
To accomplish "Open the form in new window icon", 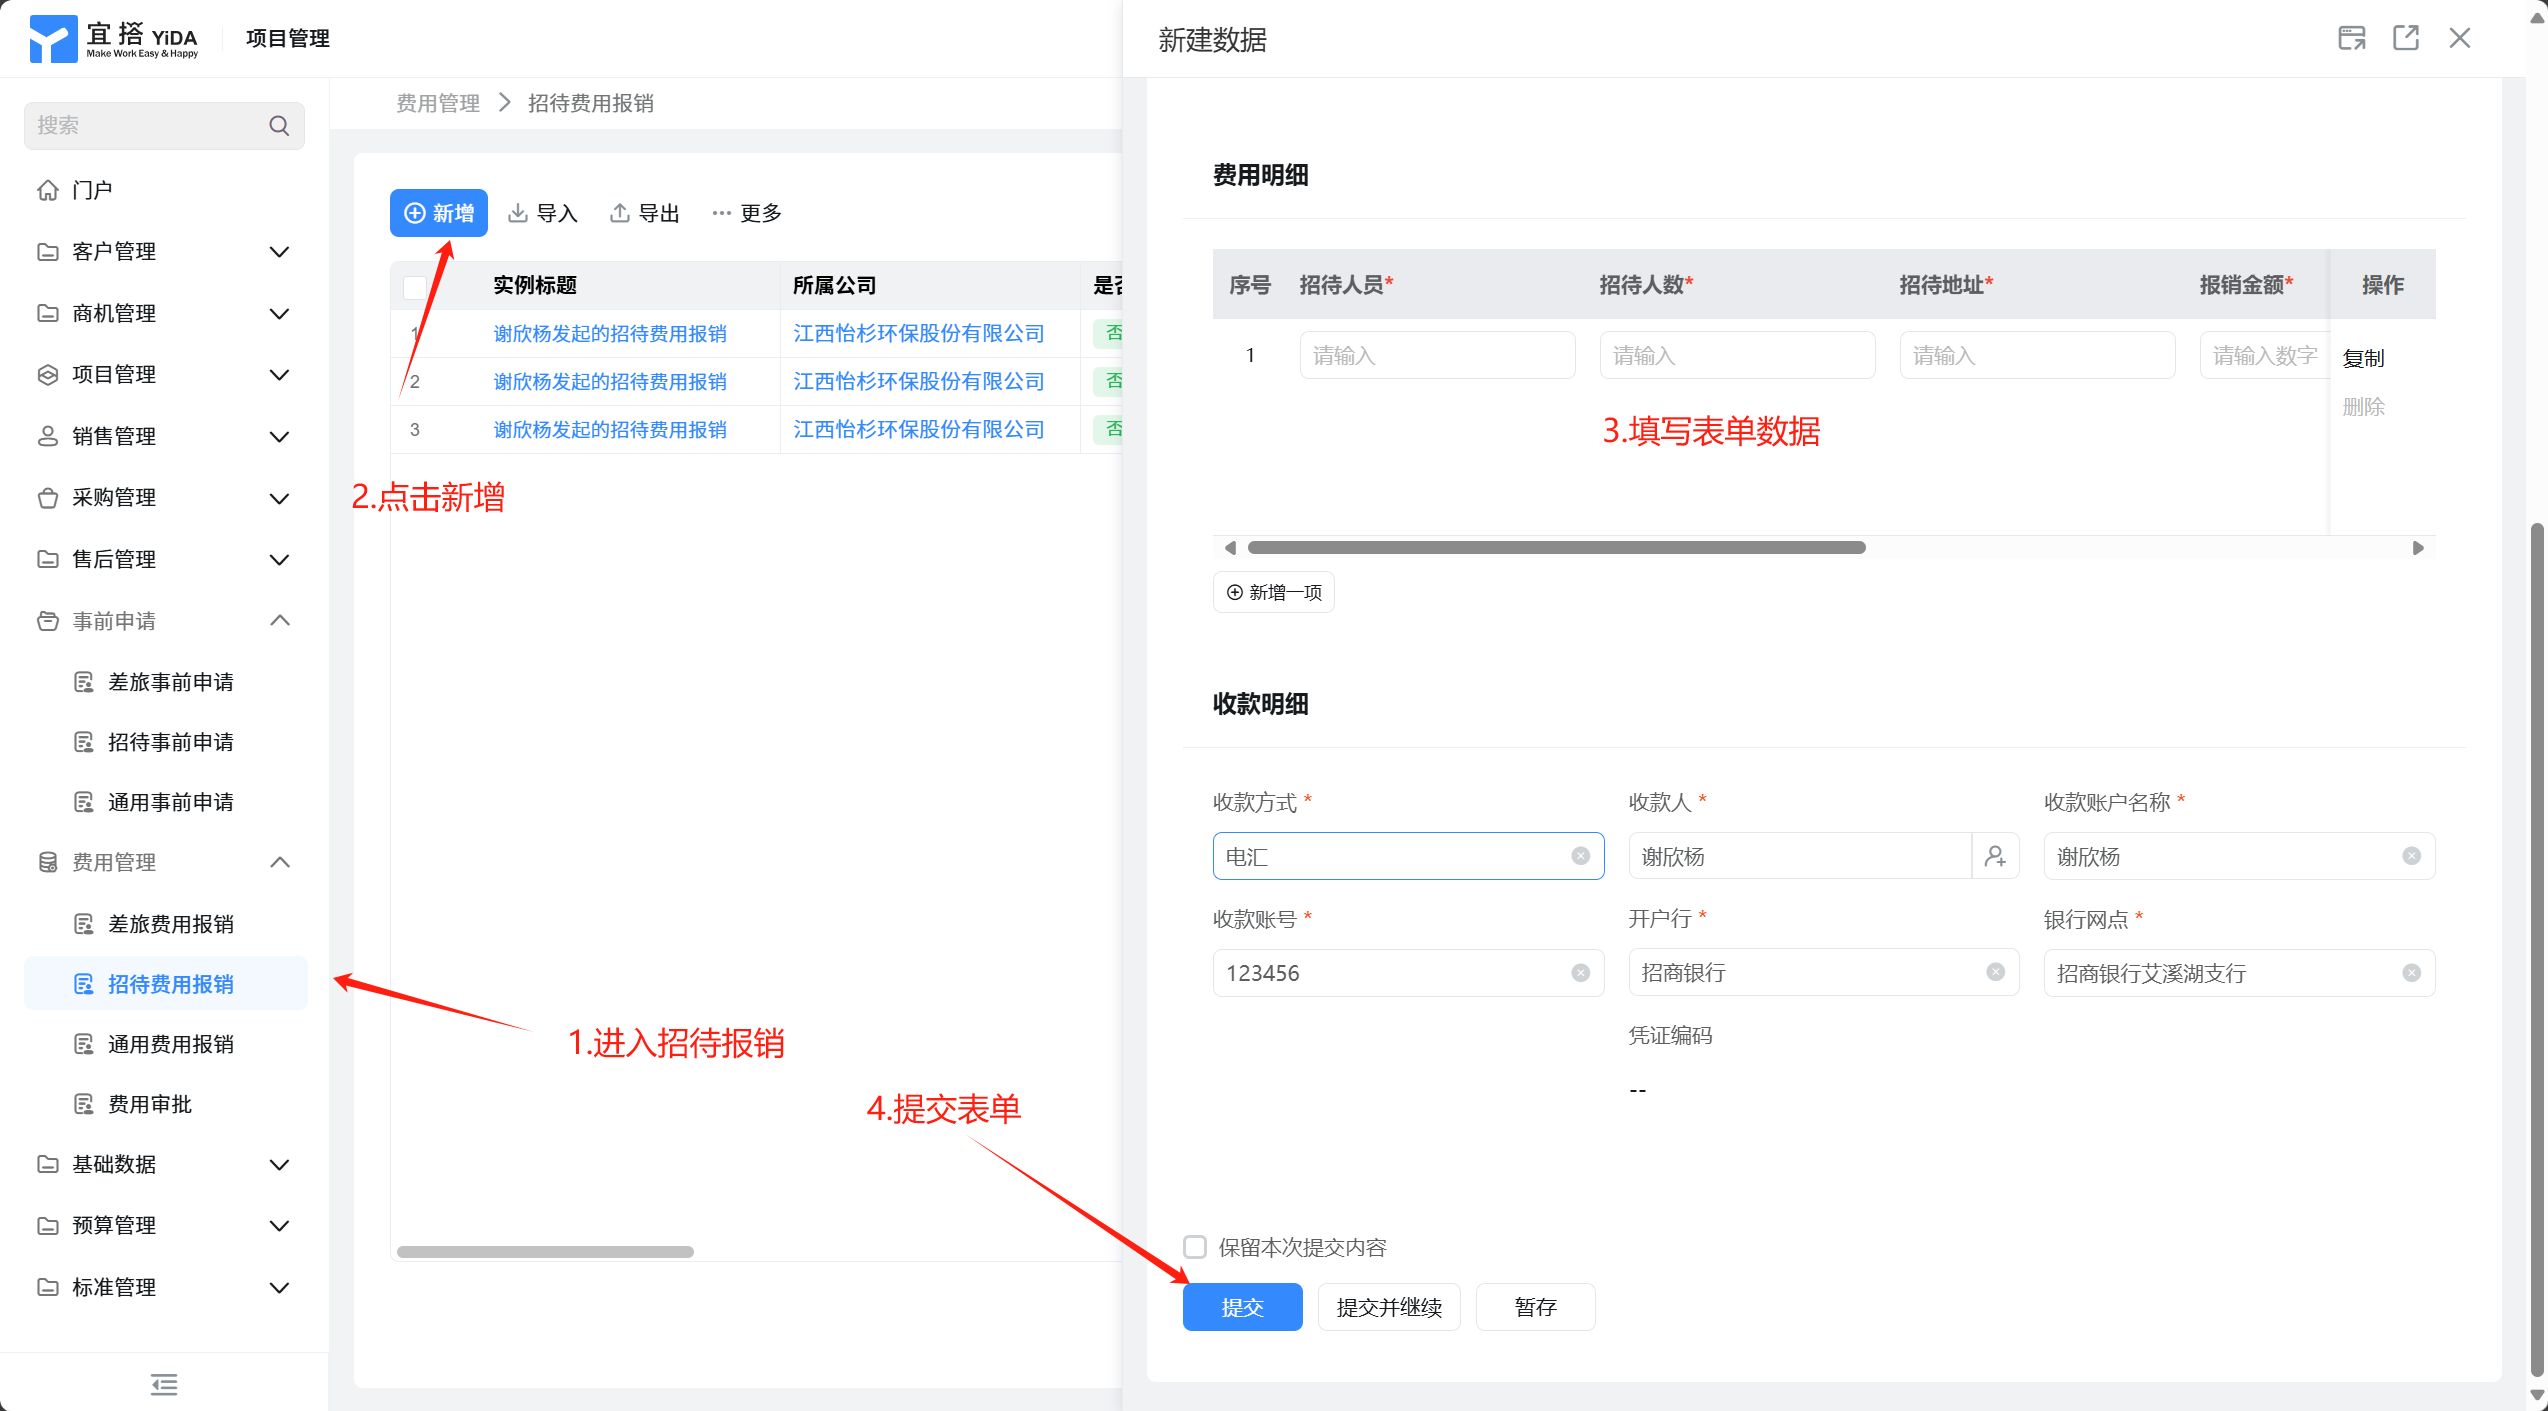I will (2405, 38).
